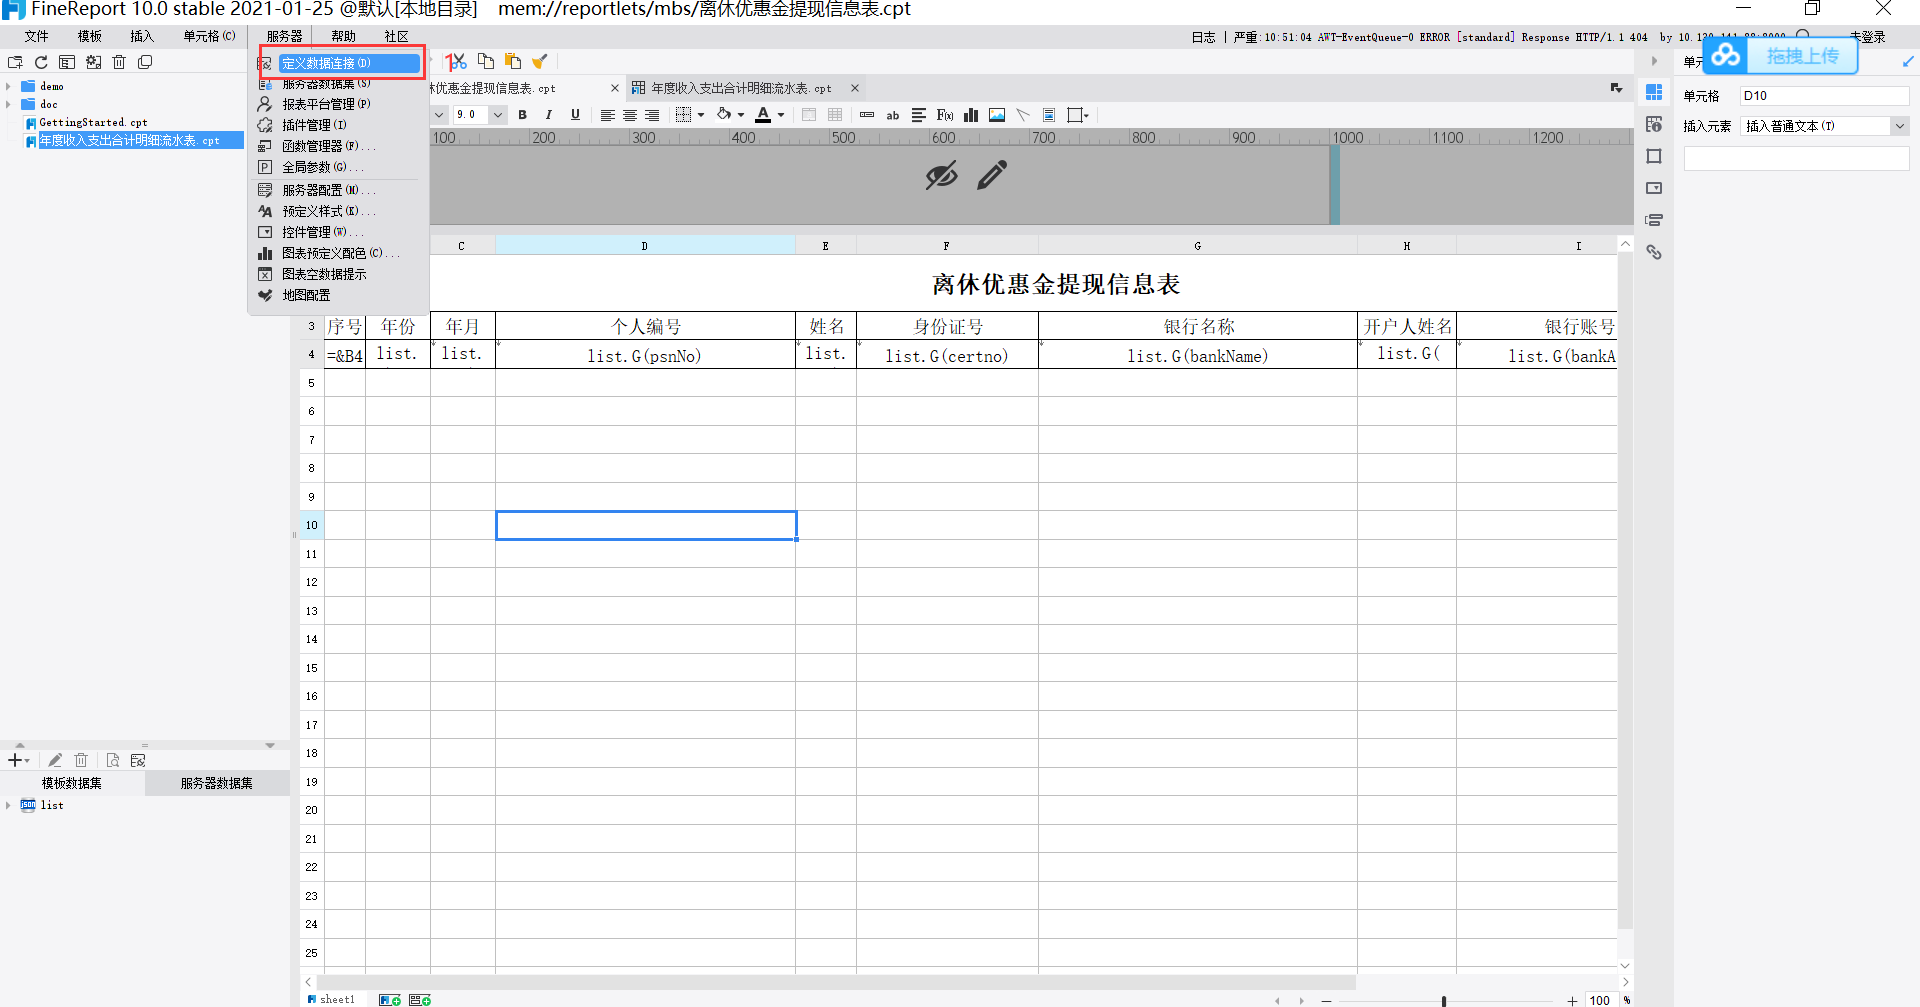Viewport: 1920px width, 1007px height.
Task: Click the insert slope line icon
Action: point(1023,115)
